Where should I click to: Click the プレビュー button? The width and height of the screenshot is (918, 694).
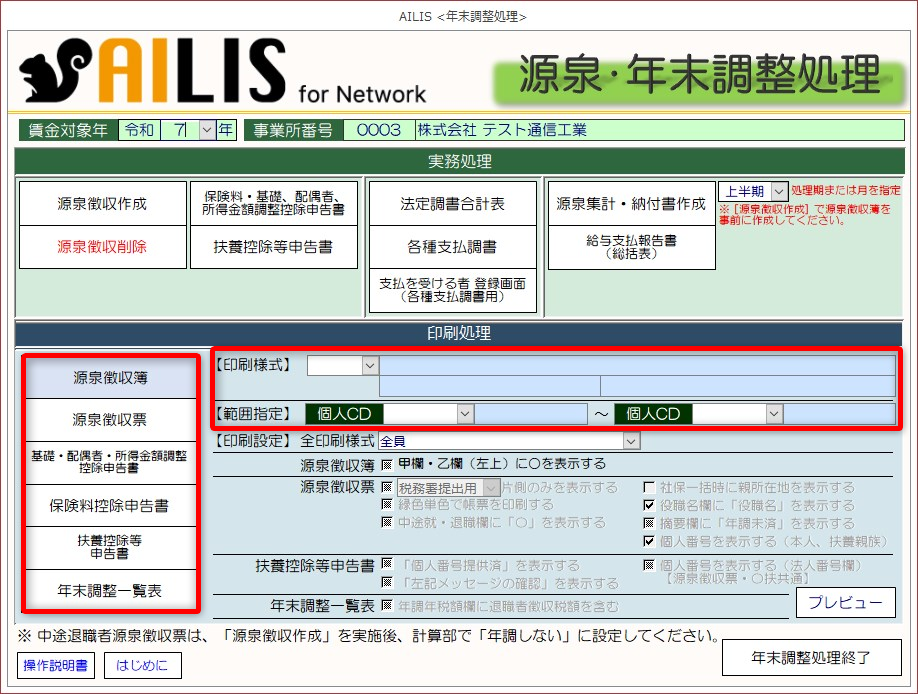tap(845, 602)
